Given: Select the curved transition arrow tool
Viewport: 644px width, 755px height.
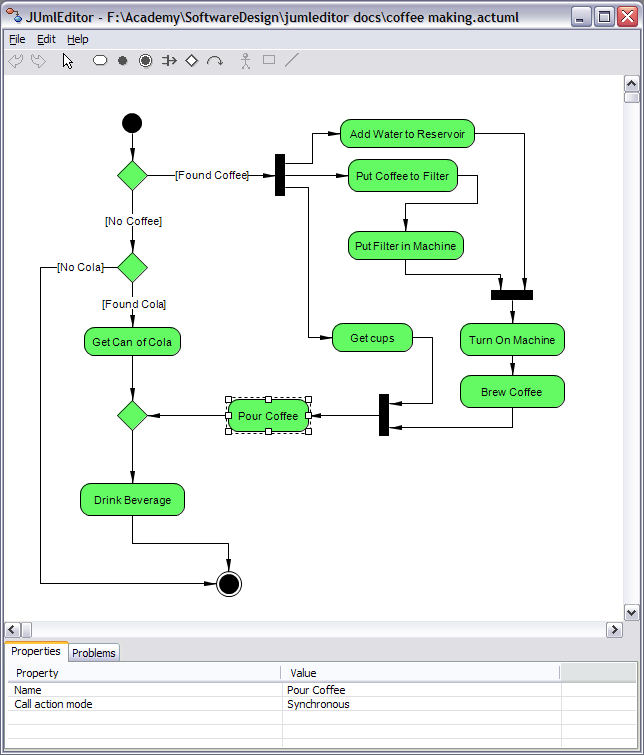Looking at the screenshot, I should click(x=215, y=61).
